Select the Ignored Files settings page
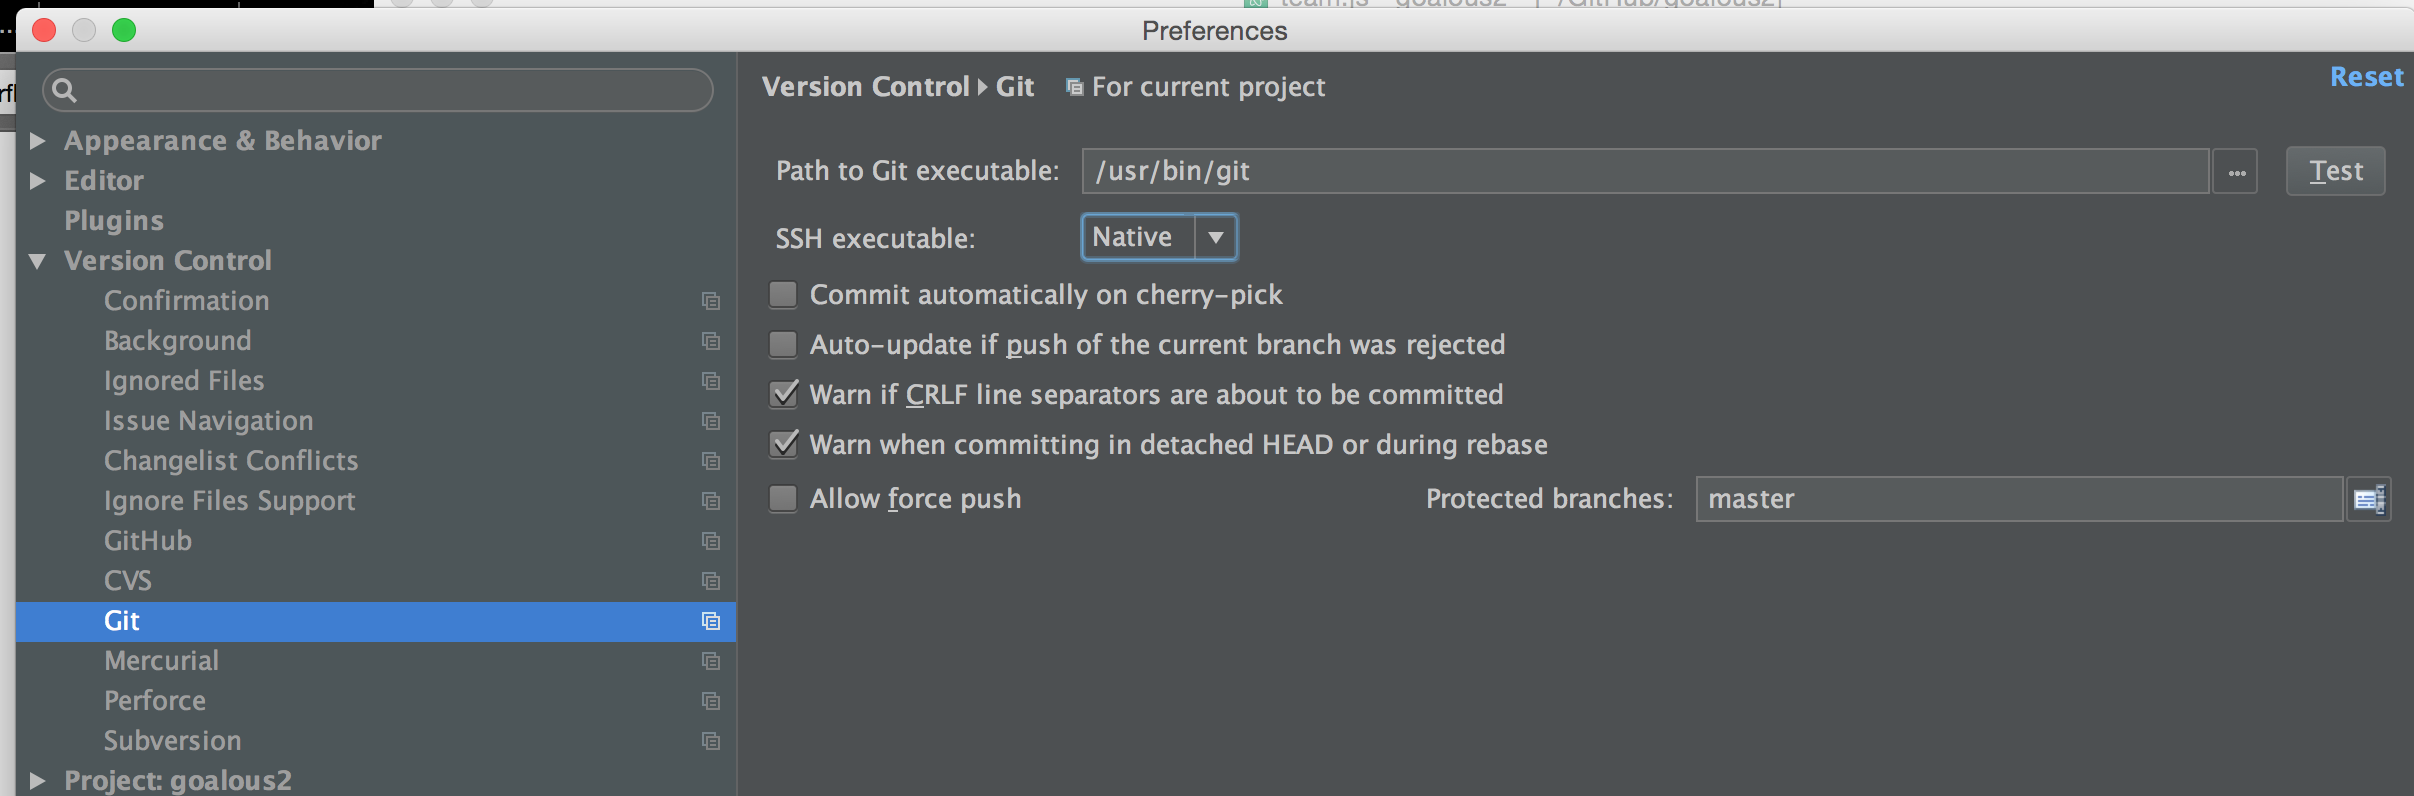Screen dimensions: 2414x796 pyautogui.click(x=184, y=380)
